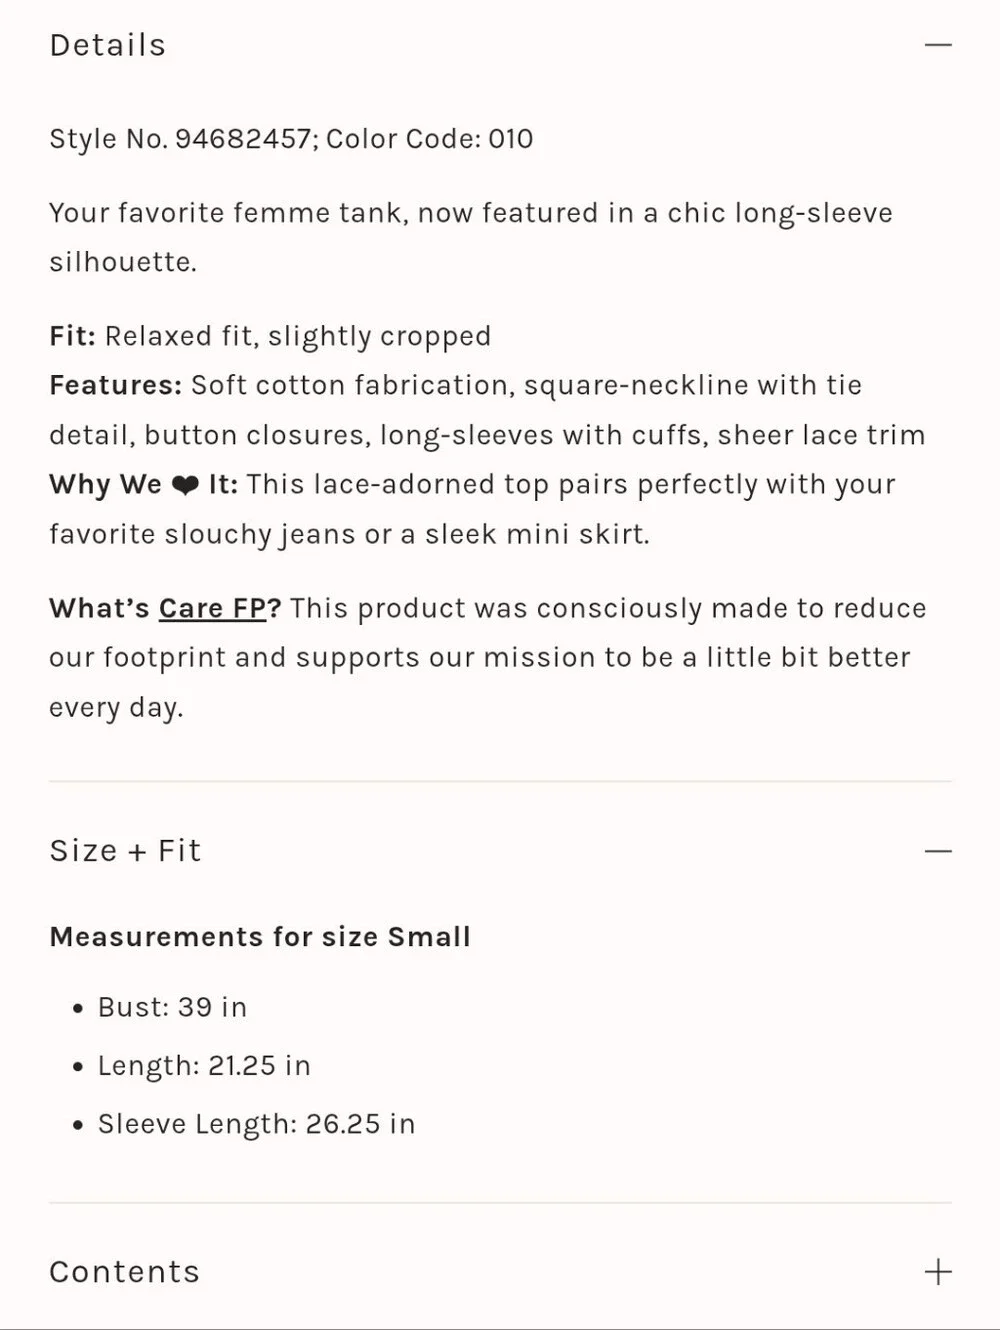Click the 'Your favorite femme tank' description
1000x1330 pixels.
point(471,238)
